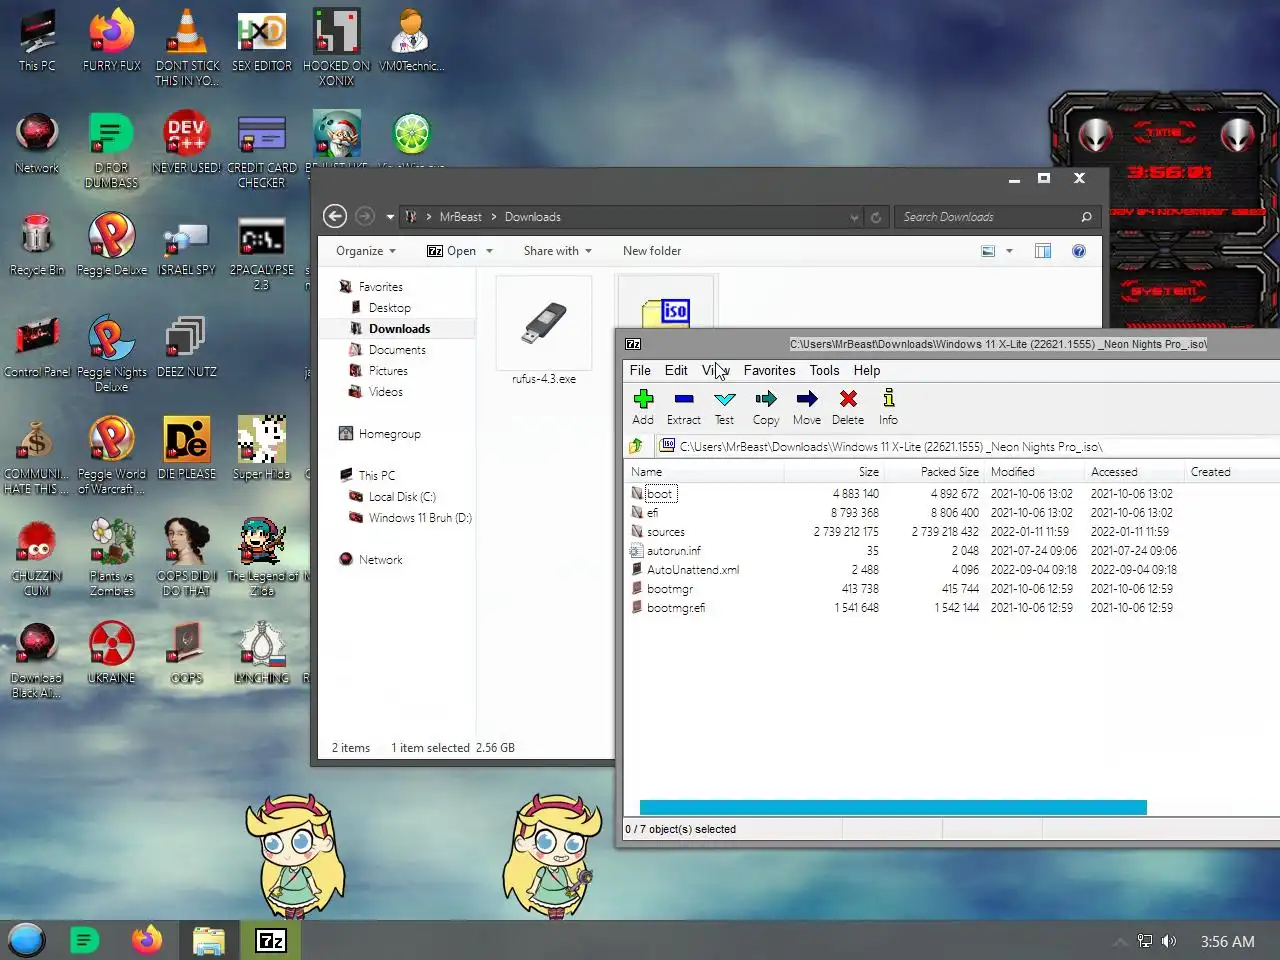Open the volume icon in system tray
1280x960 pixels.
pyautogui.click(x=1169, y=941)
